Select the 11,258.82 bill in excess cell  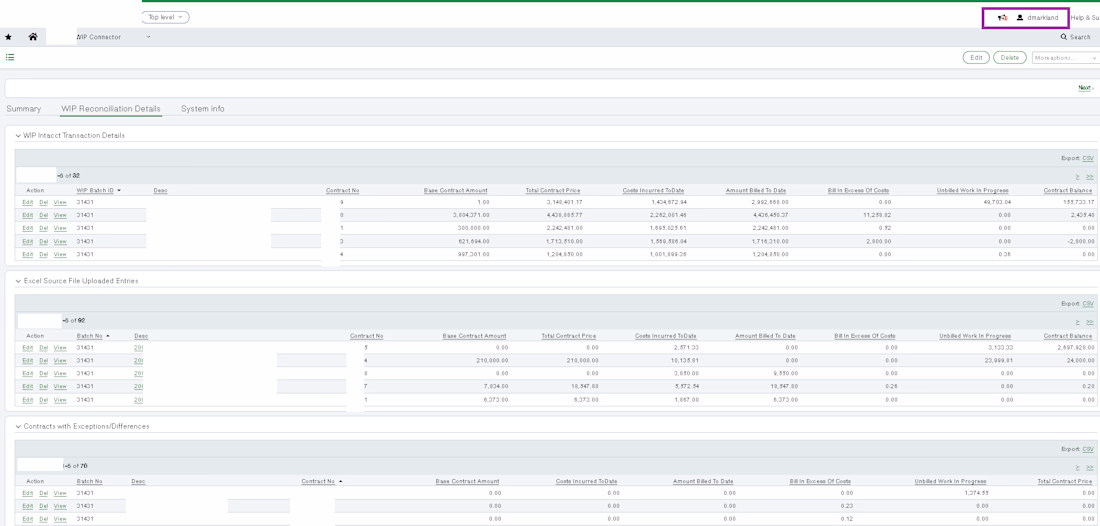876,215
